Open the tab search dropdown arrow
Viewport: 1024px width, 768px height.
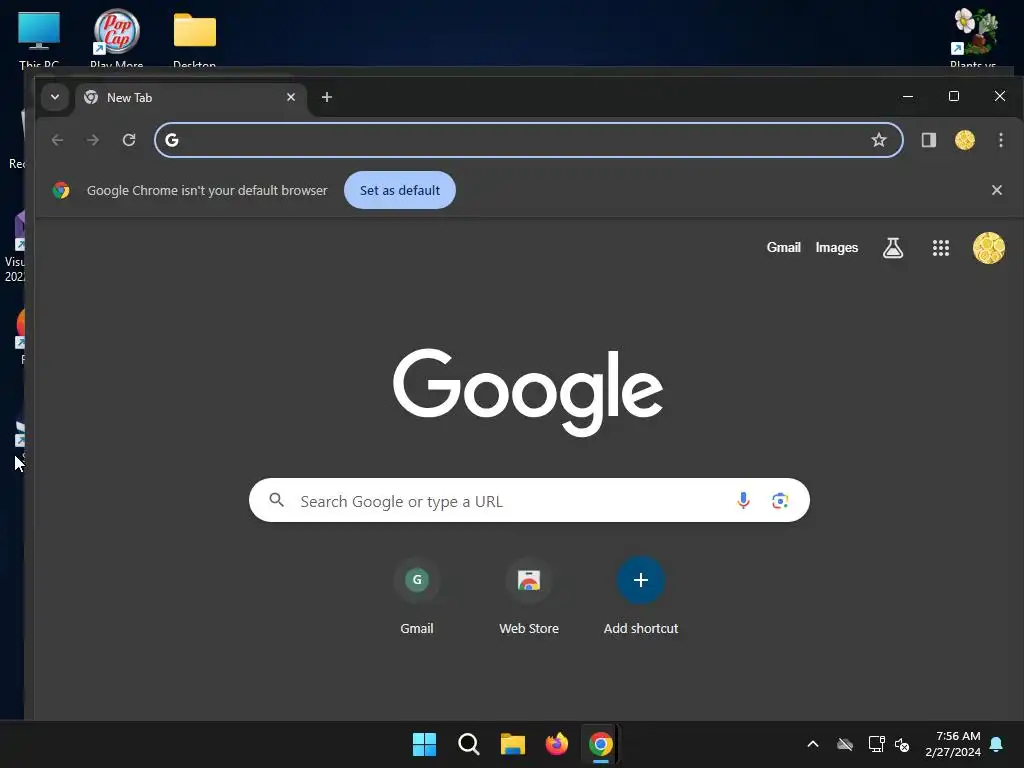tap(55, 97)
